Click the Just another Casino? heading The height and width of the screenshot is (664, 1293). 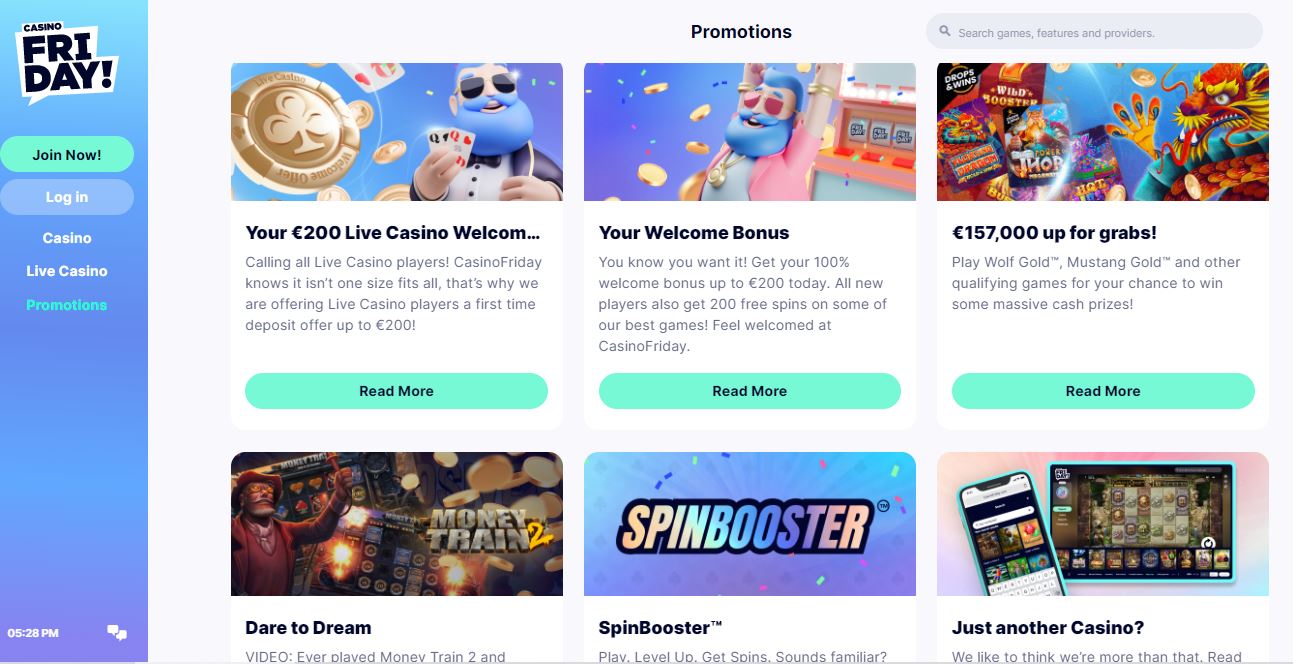coord(1048,628)
